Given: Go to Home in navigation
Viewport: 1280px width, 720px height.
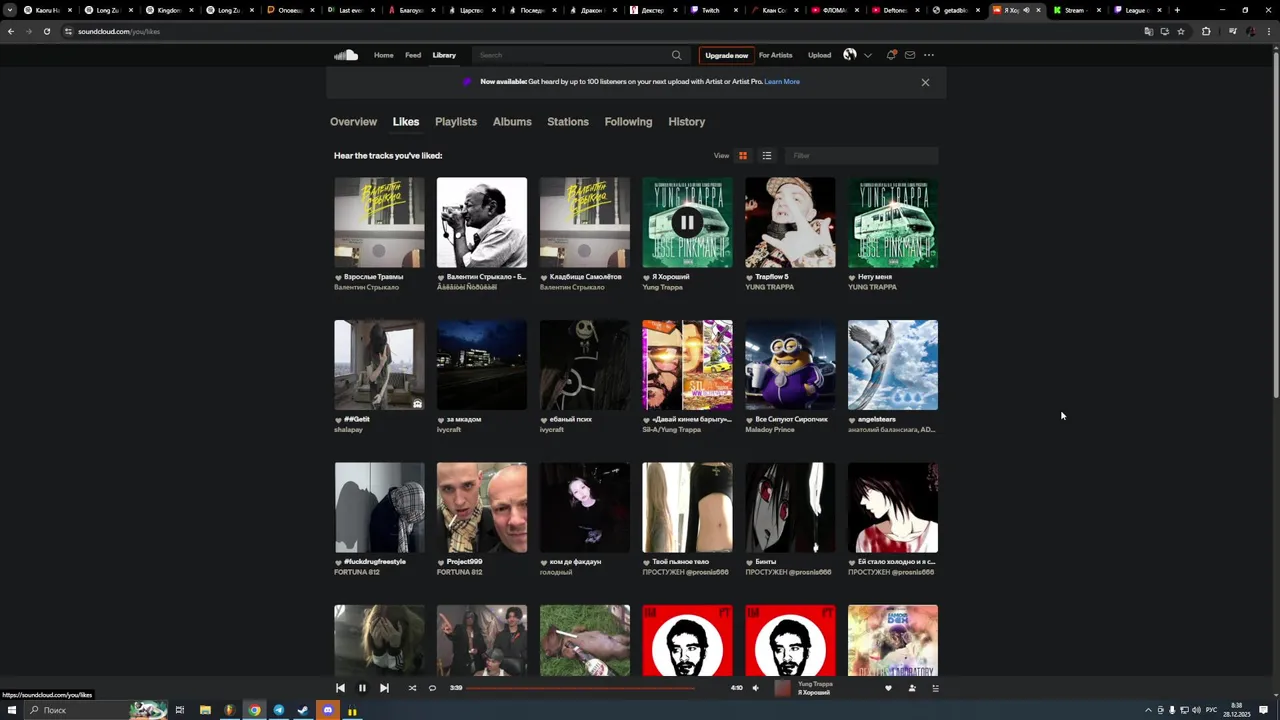Looking at the screenshot, I should (x=384, y=55).
